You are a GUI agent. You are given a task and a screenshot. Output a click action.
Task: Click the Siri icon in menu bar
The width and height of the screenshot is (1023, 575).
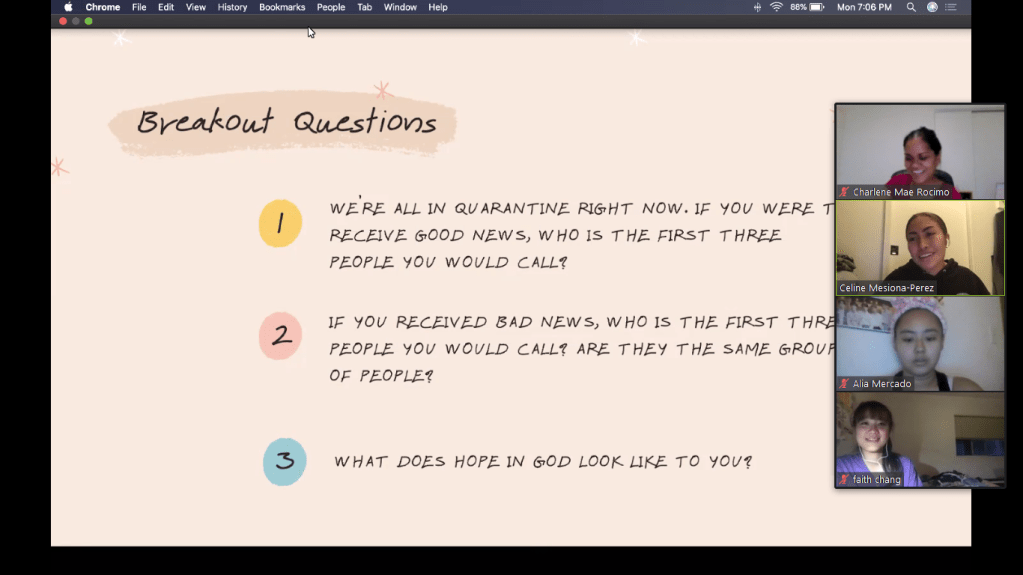[932, 7]
